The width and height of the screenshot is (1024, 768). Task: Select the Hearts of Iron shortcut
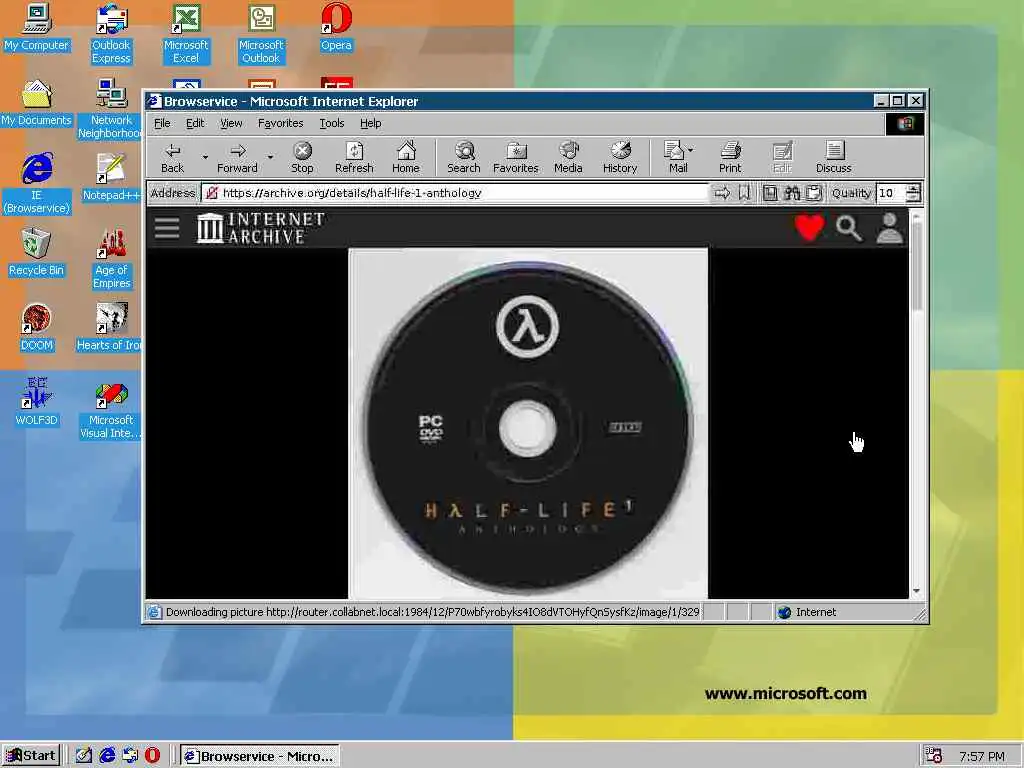[x=110, y=328]
